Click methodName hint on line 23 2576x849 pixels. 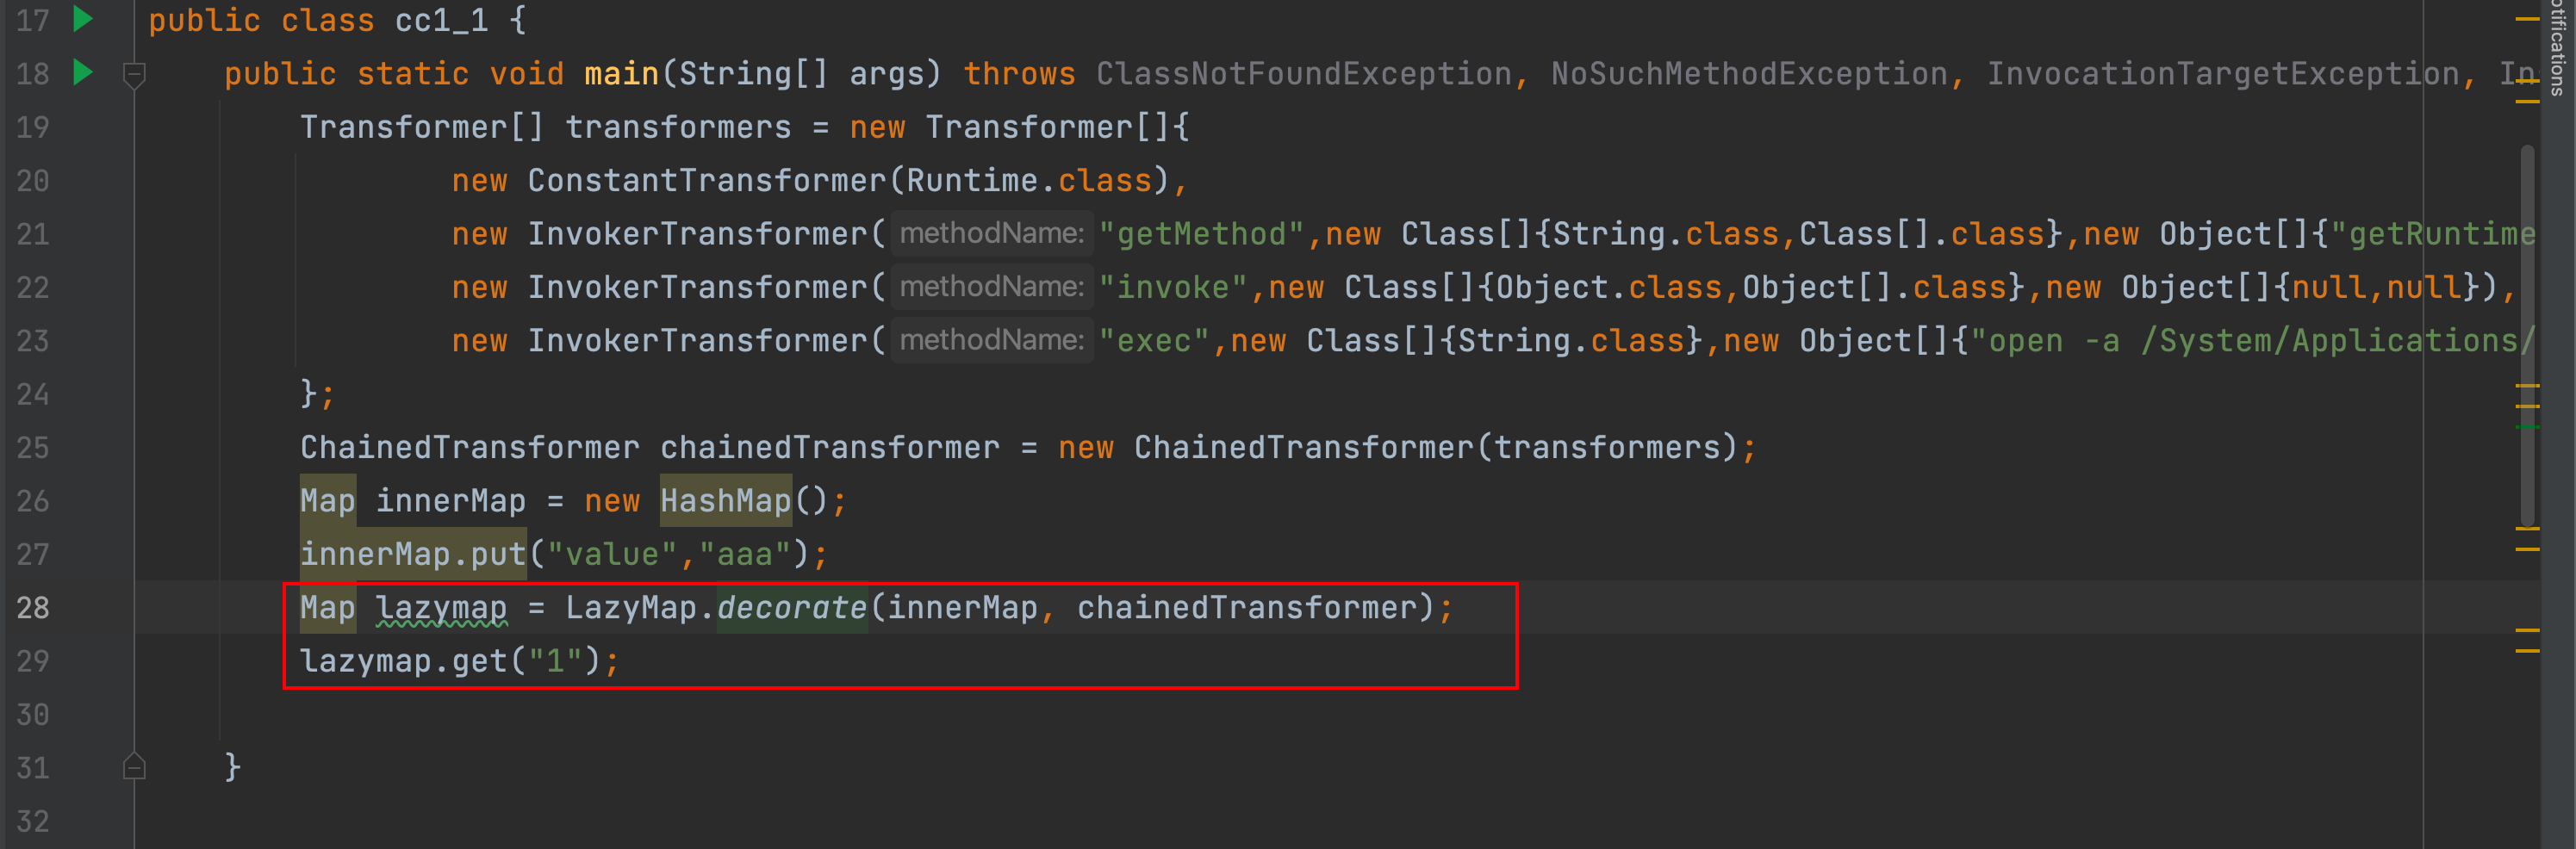[992, 341]
